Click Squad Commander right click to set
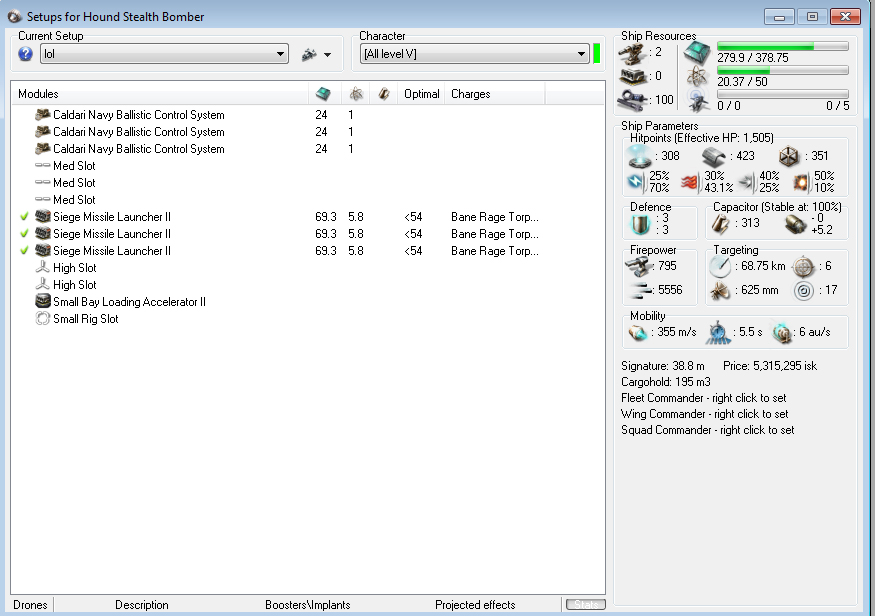 tap(708, 430)
